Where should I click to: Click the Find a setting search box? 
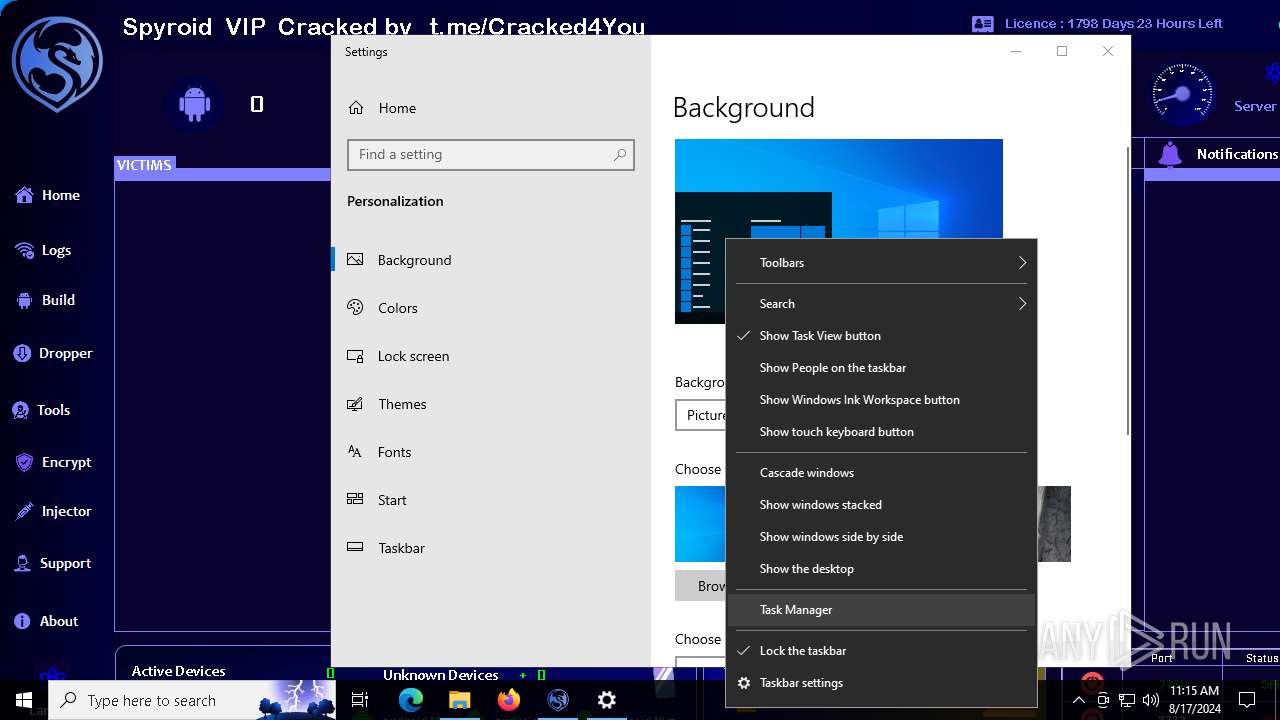point(490,154)
